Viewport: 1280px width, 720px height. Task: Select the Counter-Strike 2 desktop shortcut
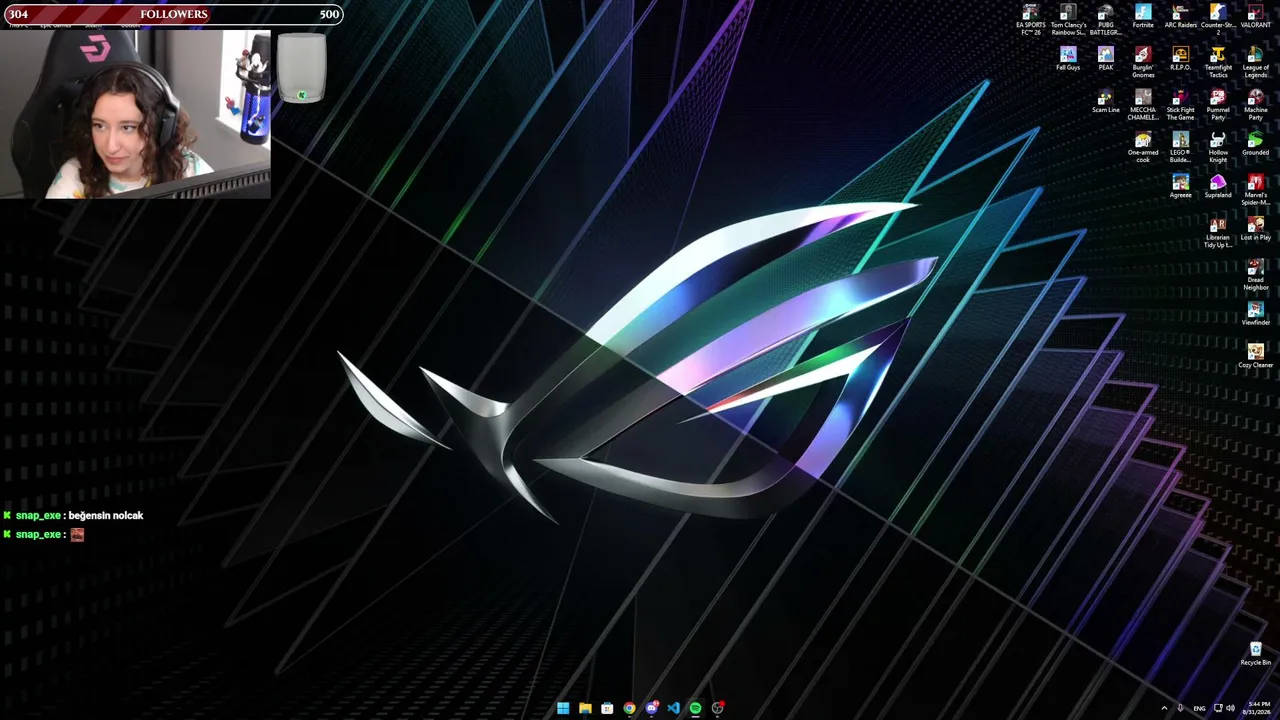pyautogui.click(x=1218, y=19)
